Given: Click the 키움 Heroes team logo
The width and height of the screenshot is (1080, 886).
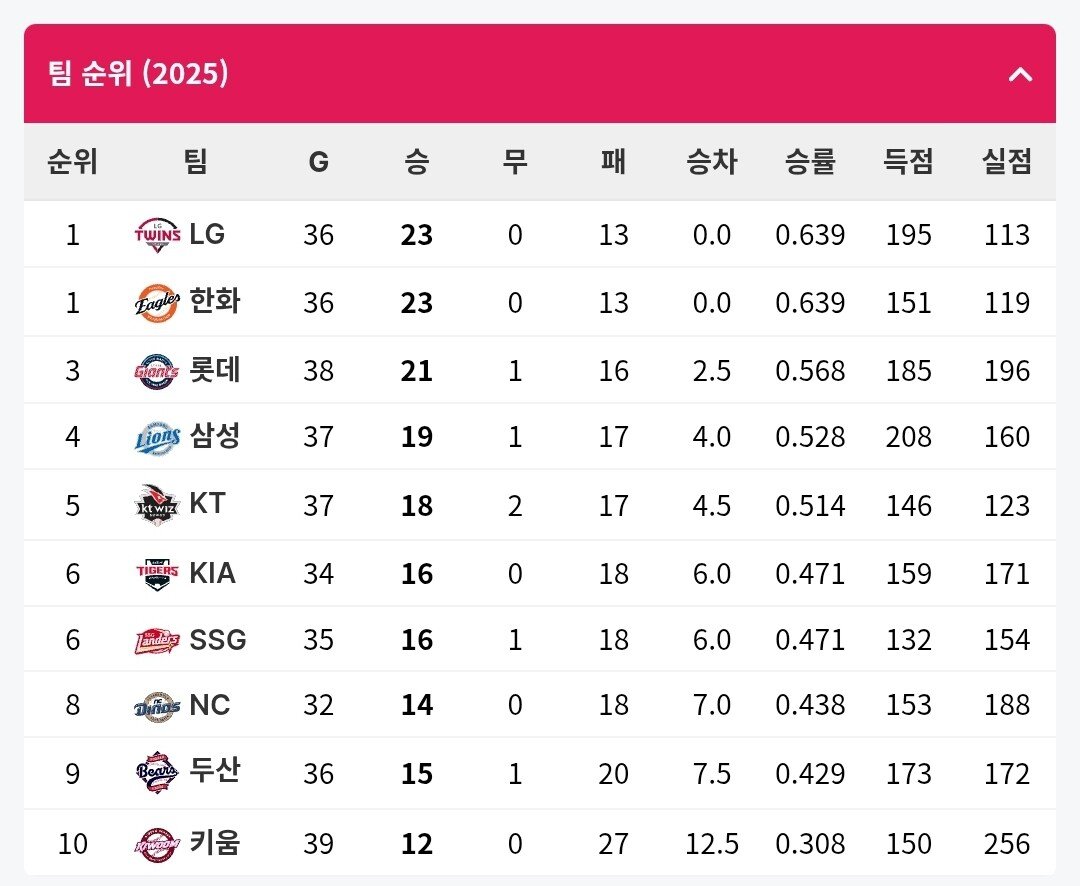Looking at the screenshot, I should pyautogui.click(x=158, y=844).
